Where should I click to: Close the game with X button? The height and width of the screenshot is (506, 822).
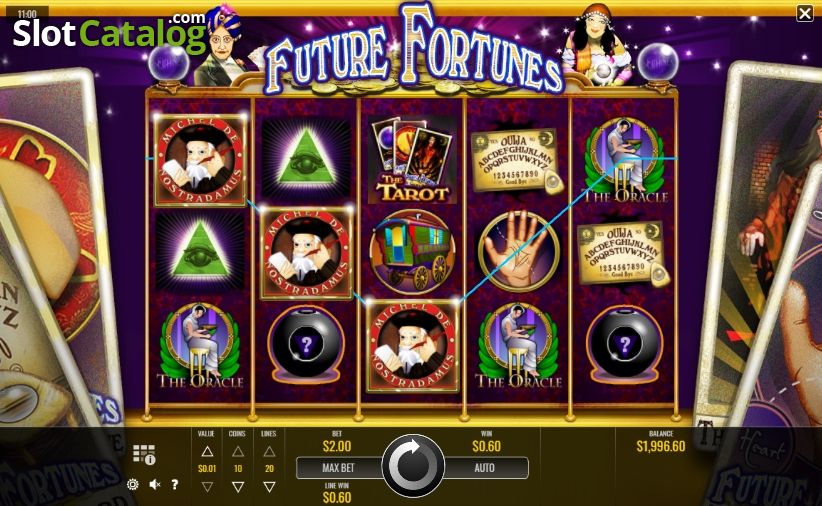[x=805, y=13]
